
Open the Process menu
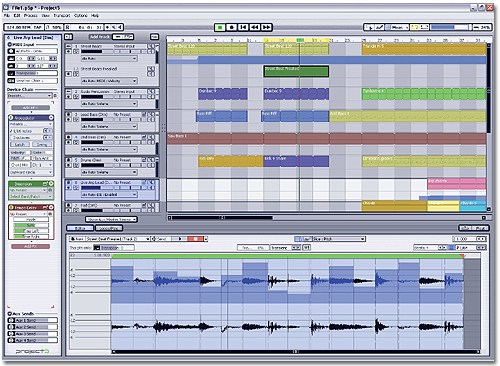click(x=31, y=16)
